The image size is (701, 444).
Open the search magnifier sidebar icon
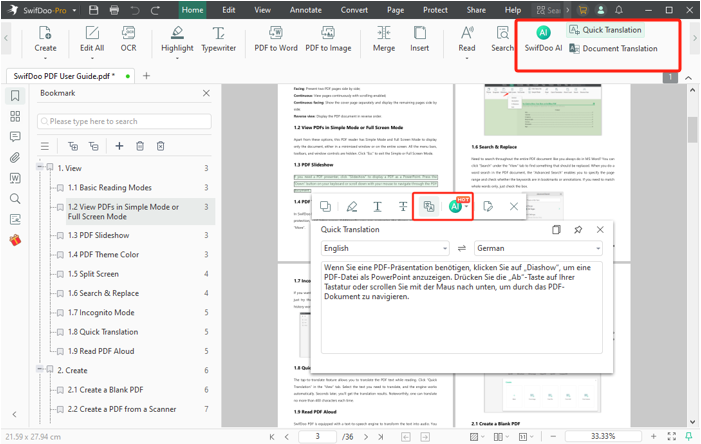15,199
